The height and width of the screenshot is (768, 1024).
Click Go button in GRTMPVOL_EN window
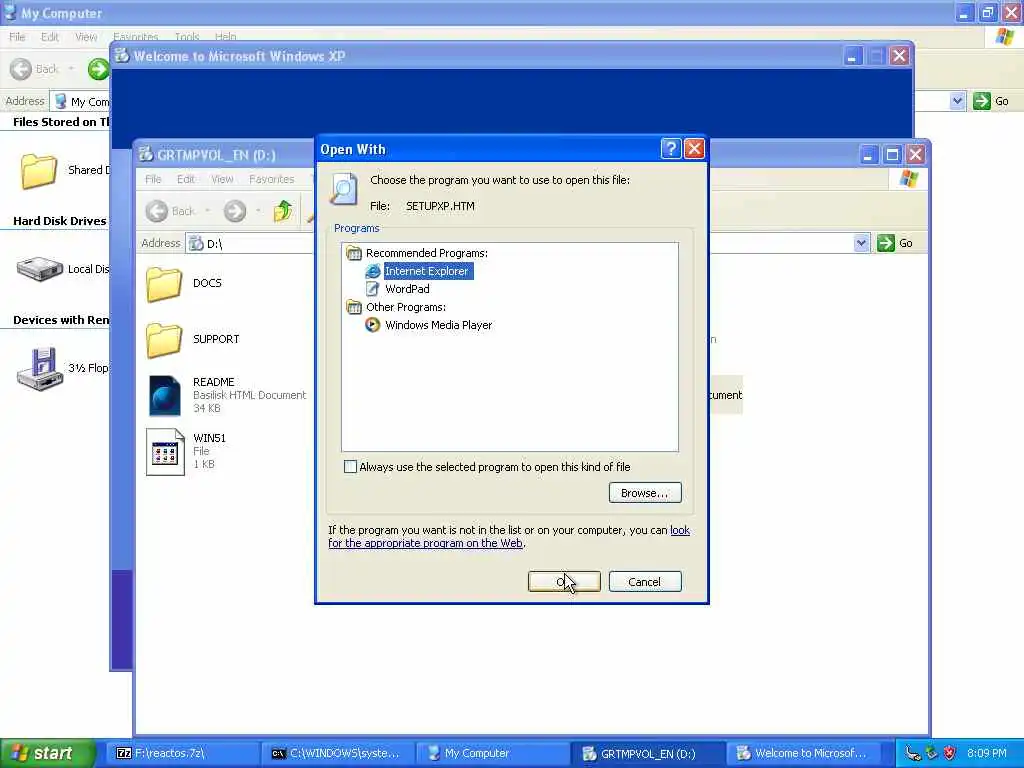click(895, 243)
